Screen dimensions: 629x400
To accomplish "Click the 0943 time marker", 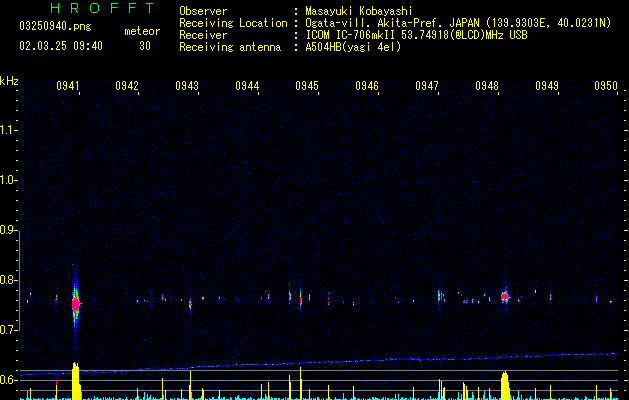I will 187,86.
